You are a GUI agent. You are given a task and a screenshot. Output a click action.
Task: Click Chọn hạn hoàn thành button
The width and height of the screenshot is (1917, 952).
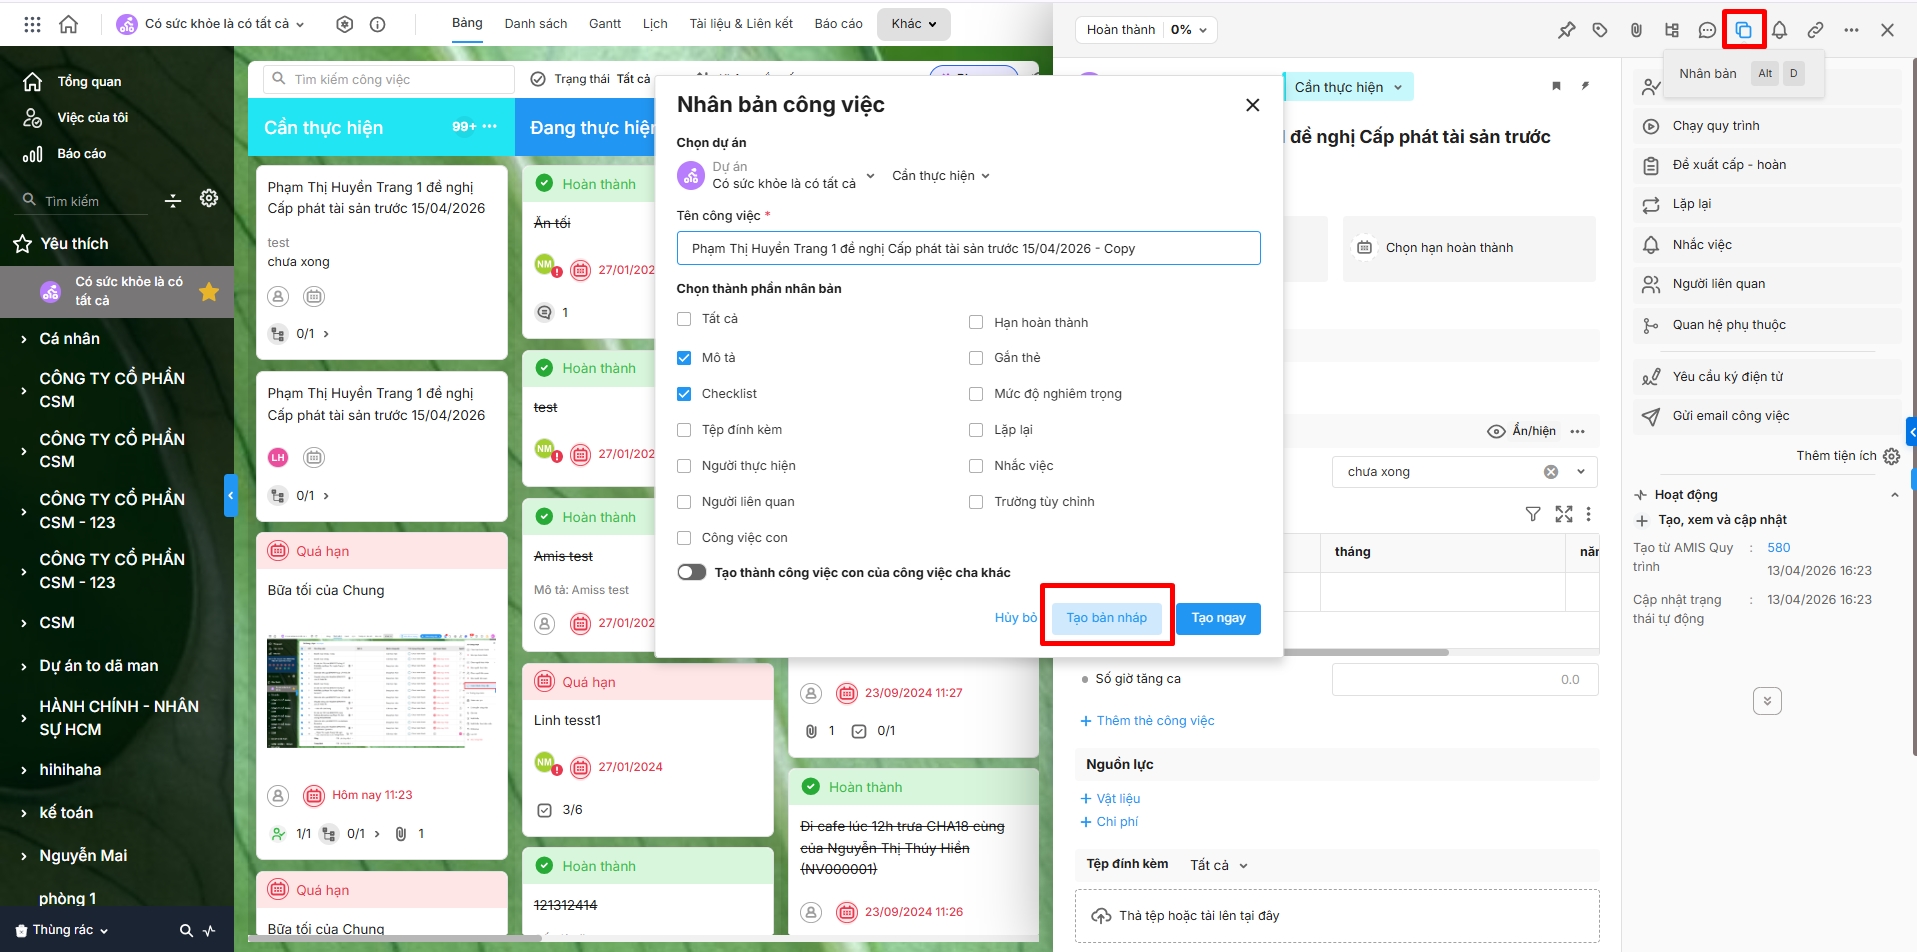1469,248
